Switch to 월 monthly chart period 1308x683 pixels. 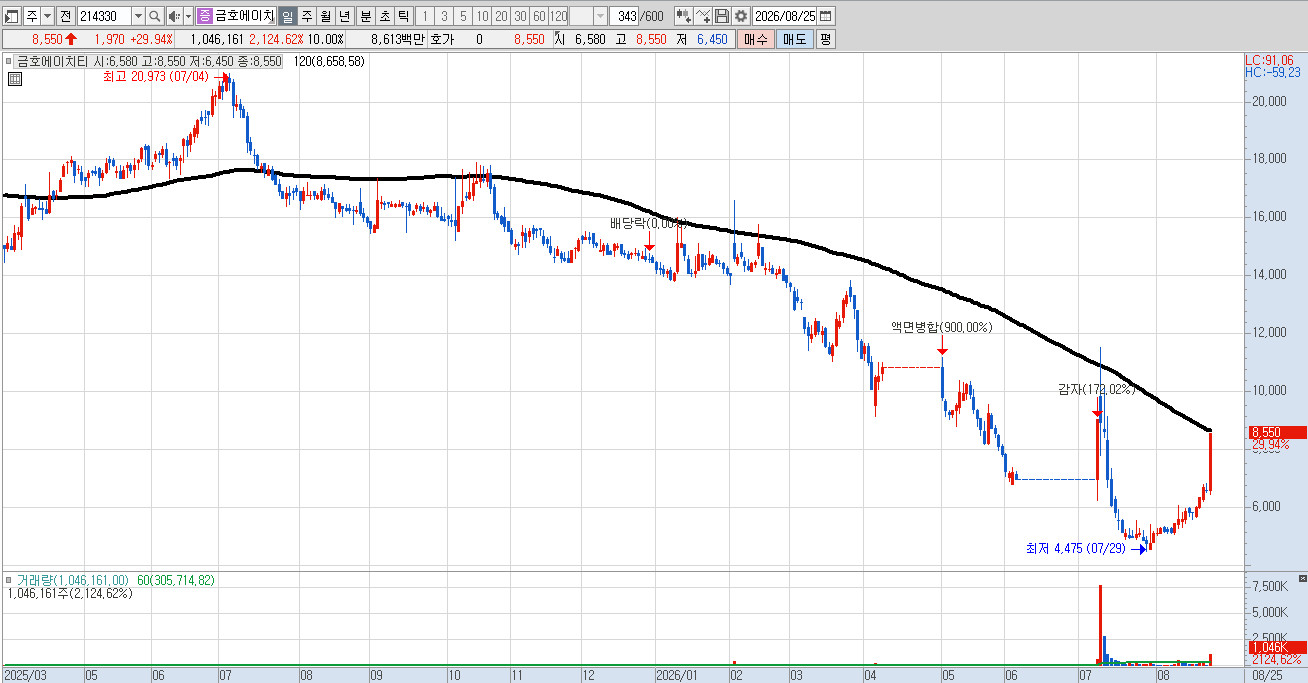(x=325, y=16)
